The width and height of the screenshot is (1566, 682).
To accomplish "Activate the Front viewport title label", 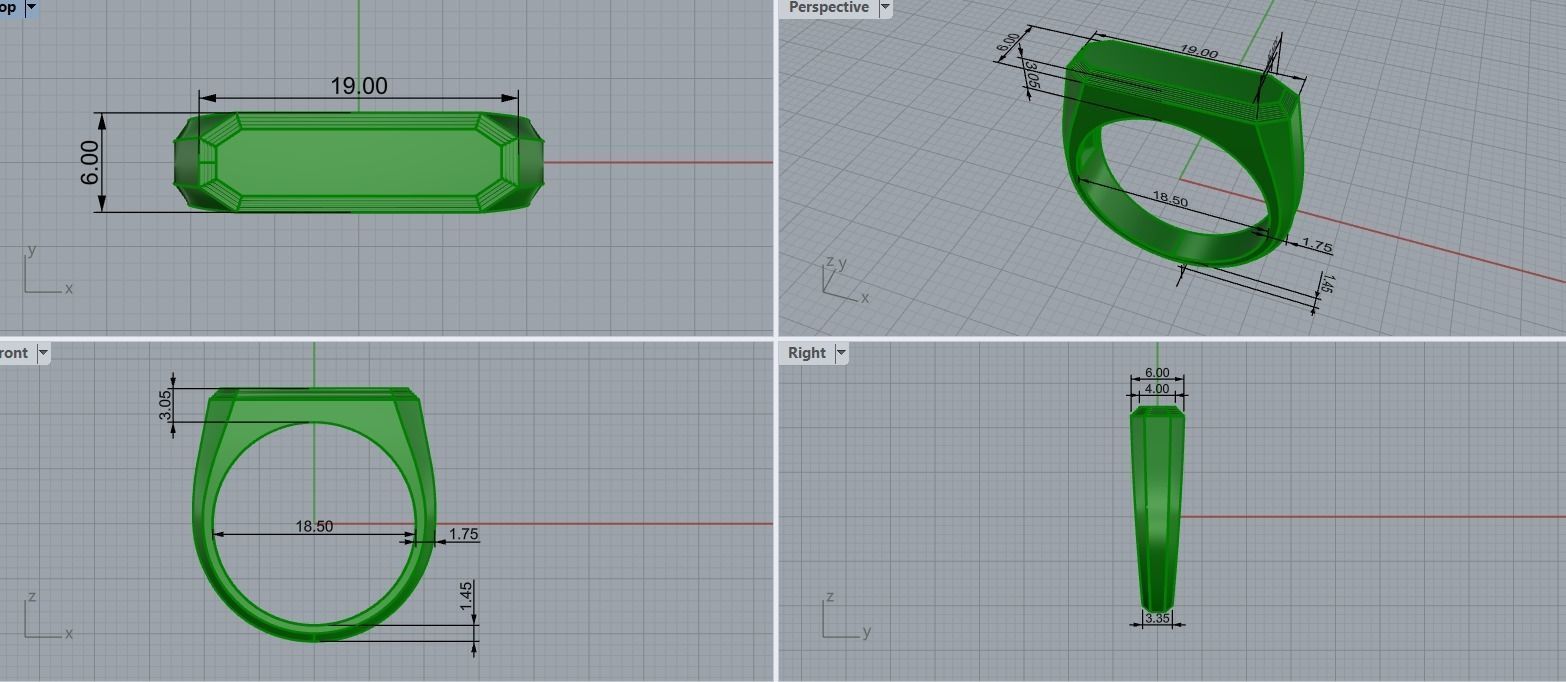I will pyautogui.click(x=14, y=353).
